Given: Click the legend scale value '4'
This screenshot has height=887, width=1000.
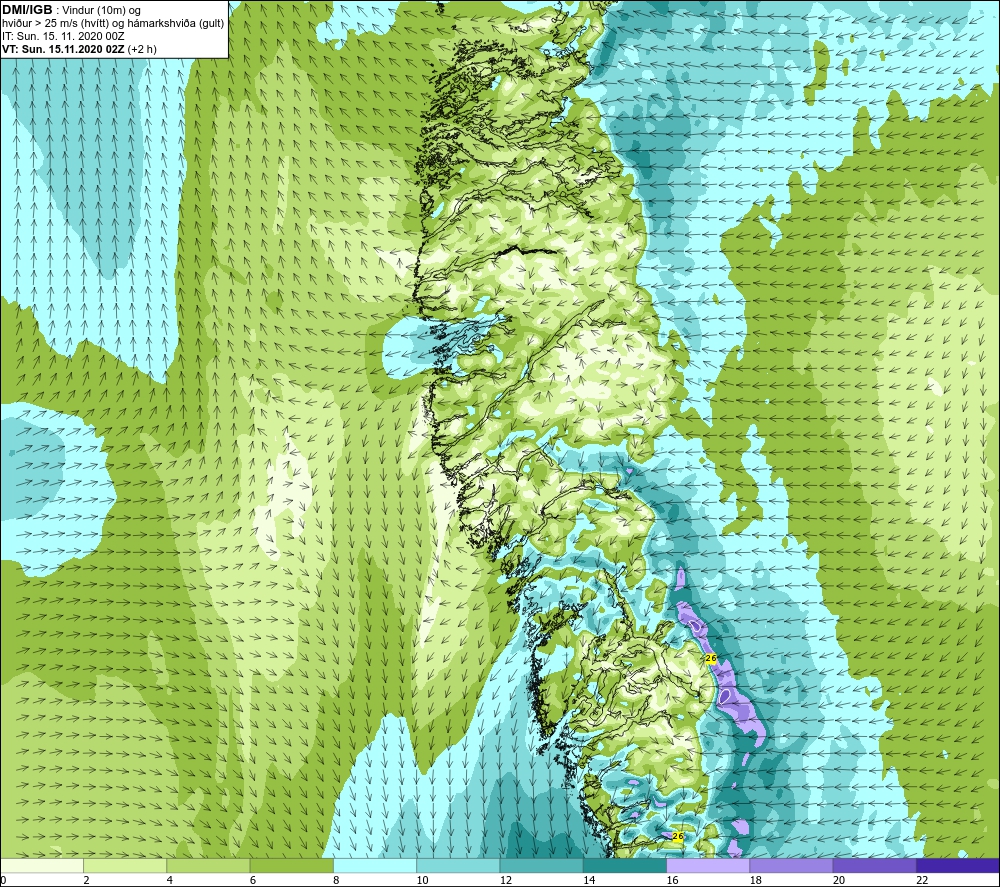Looking at the screenshot, I should pyautogui.click(x=170, y=881).
